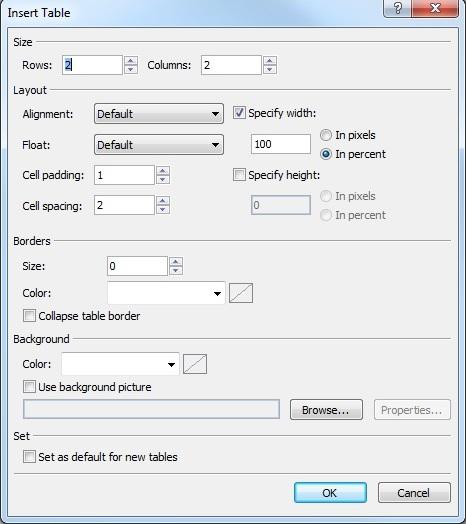Expand the Borders Color dropdown

point(166,293)
